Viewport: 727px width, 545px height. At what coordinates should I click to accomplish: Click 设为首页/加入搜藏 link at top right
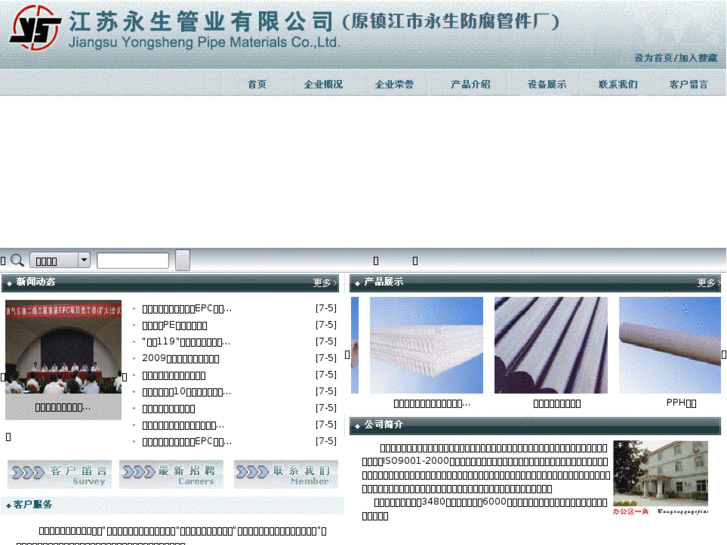tap(676, 58)
